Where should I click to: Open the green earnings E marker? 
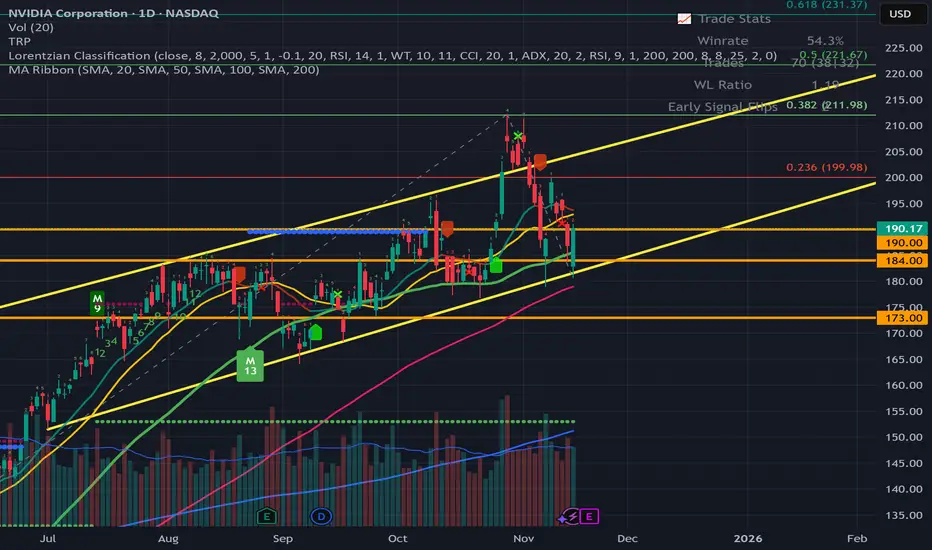click(x=266, y=516)
